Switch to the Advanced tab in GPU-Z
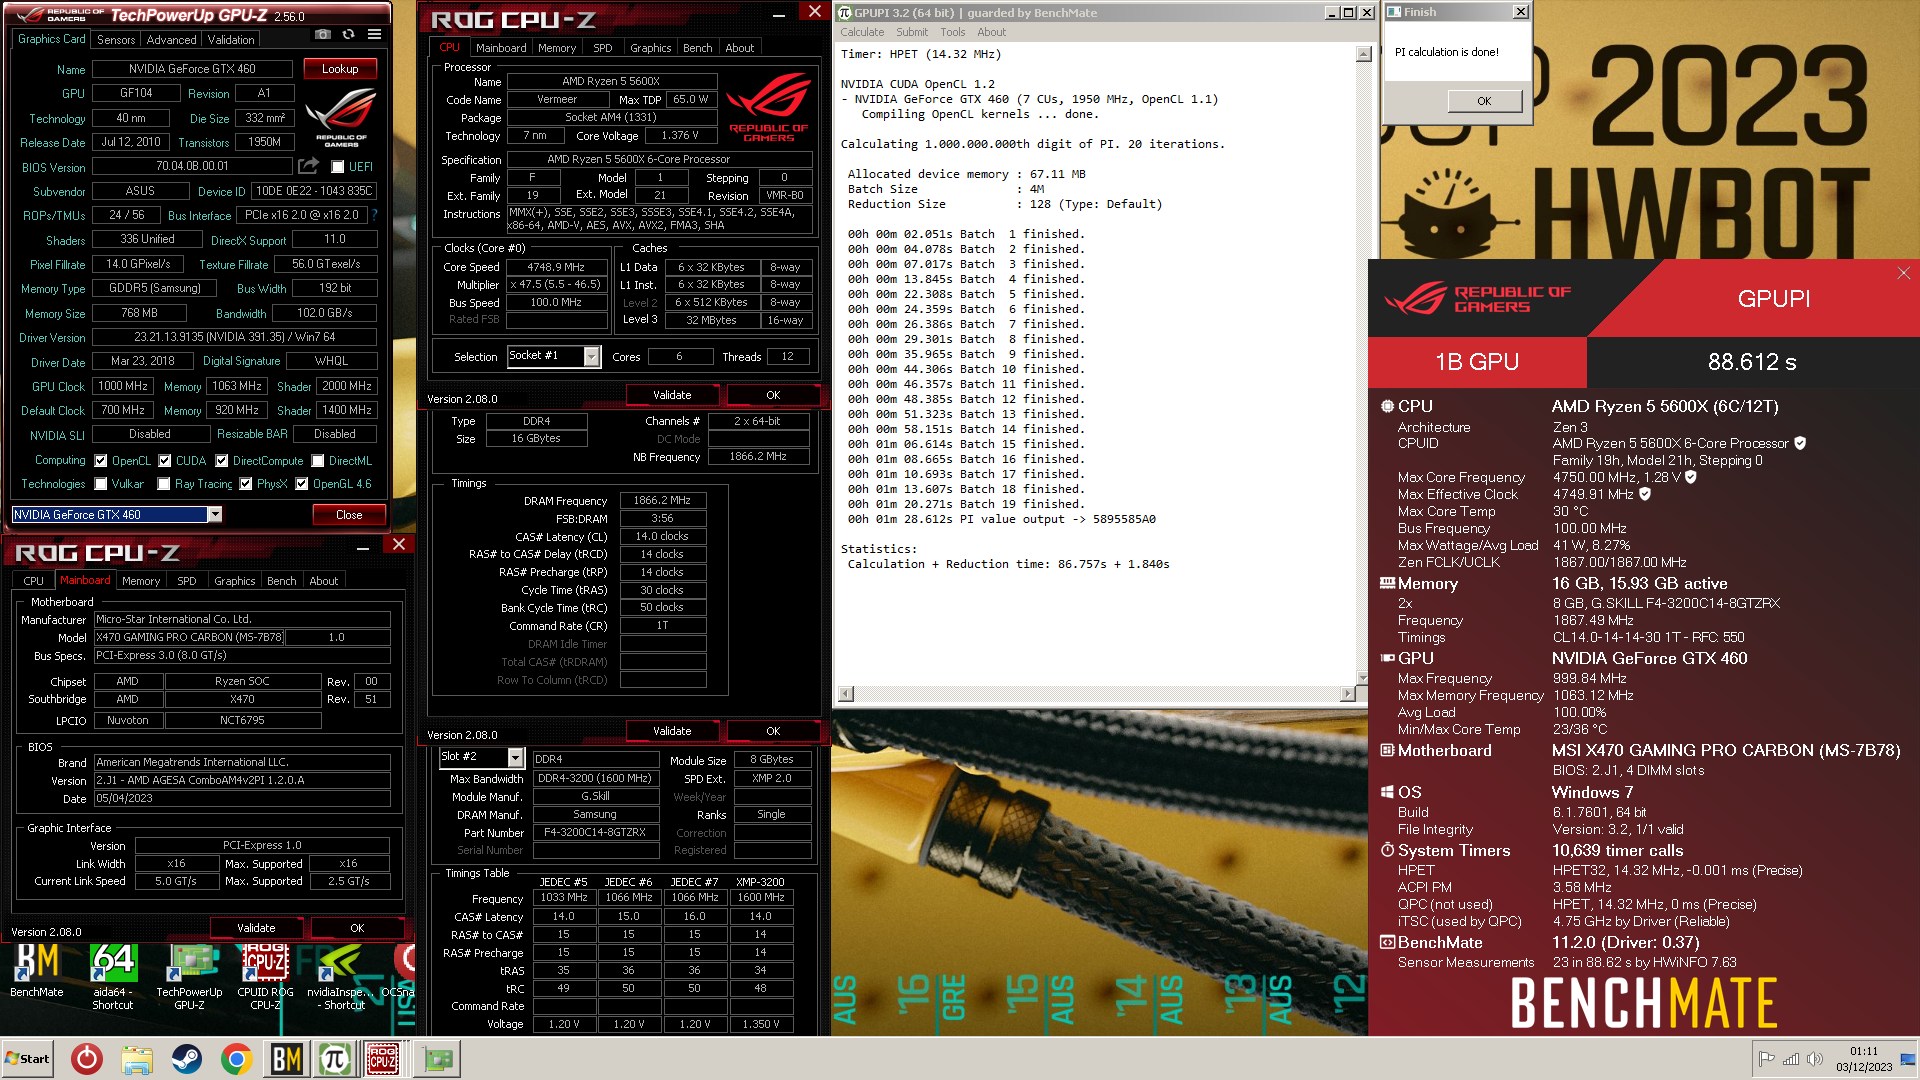 [171, 40]
